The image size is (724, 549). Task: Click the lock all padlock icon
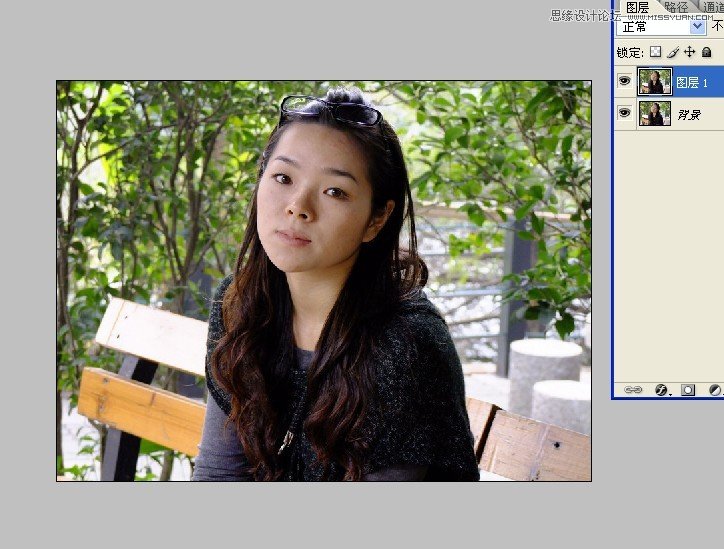coord(706,52)
